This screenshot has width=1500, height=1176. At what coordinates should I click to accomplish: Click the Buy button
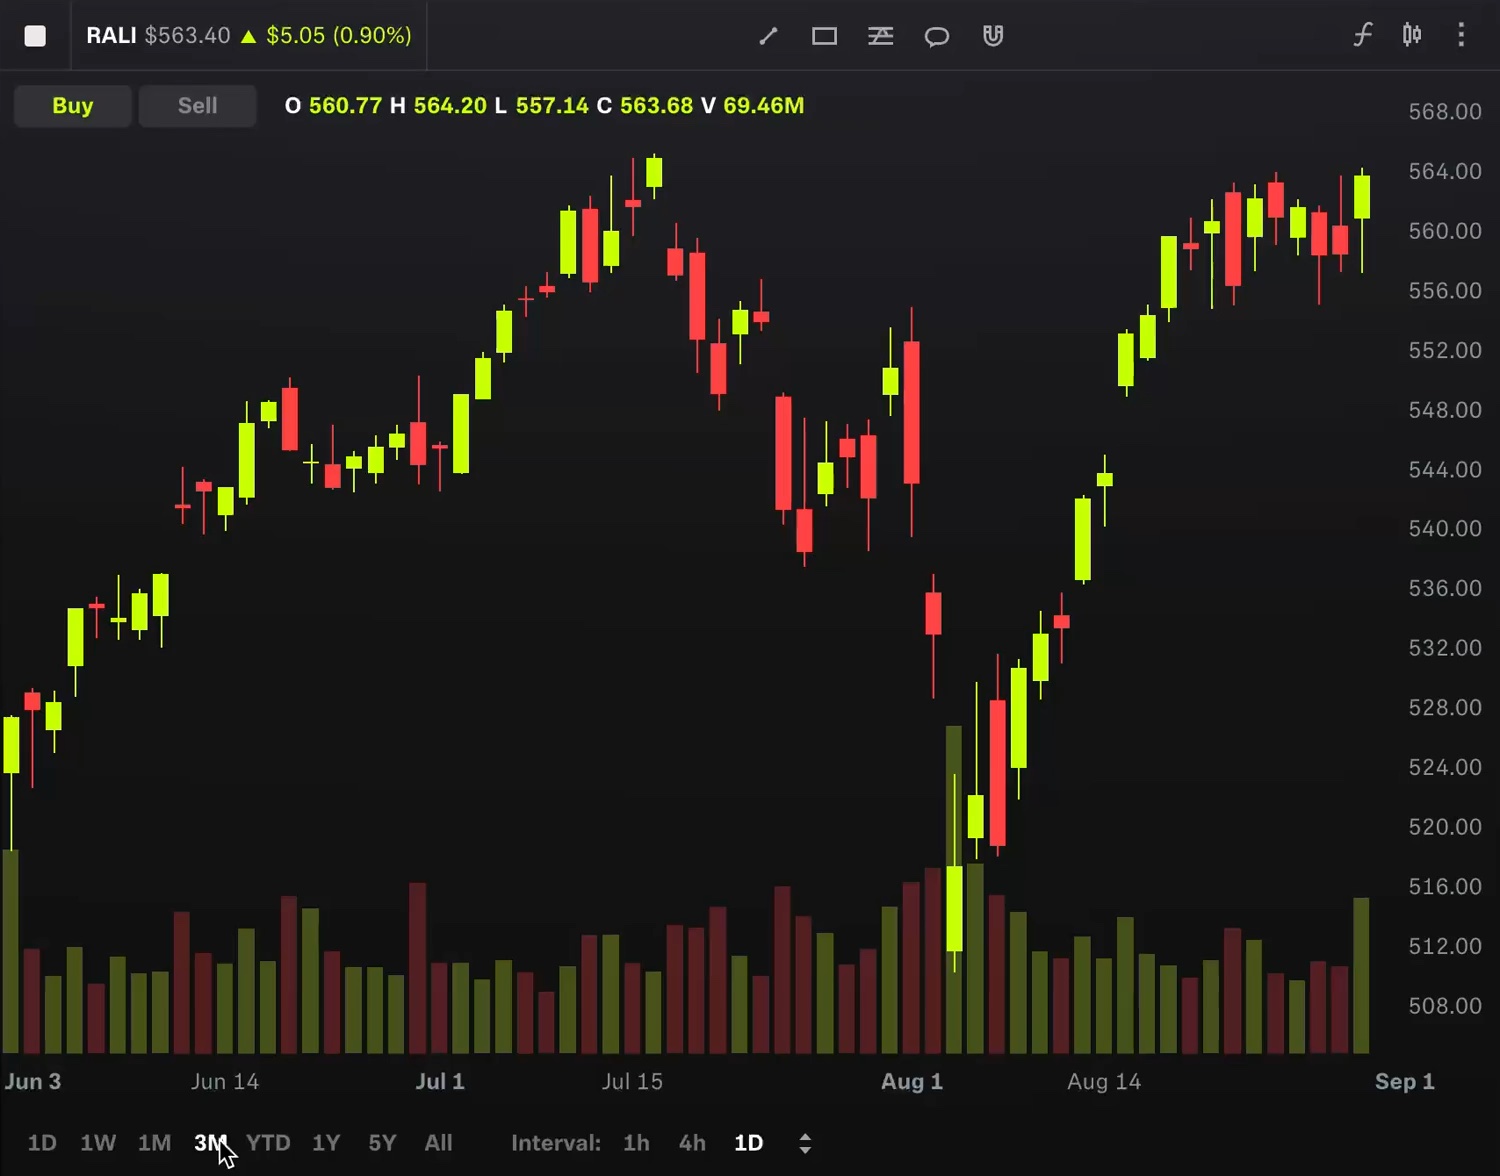pos(72,105)
